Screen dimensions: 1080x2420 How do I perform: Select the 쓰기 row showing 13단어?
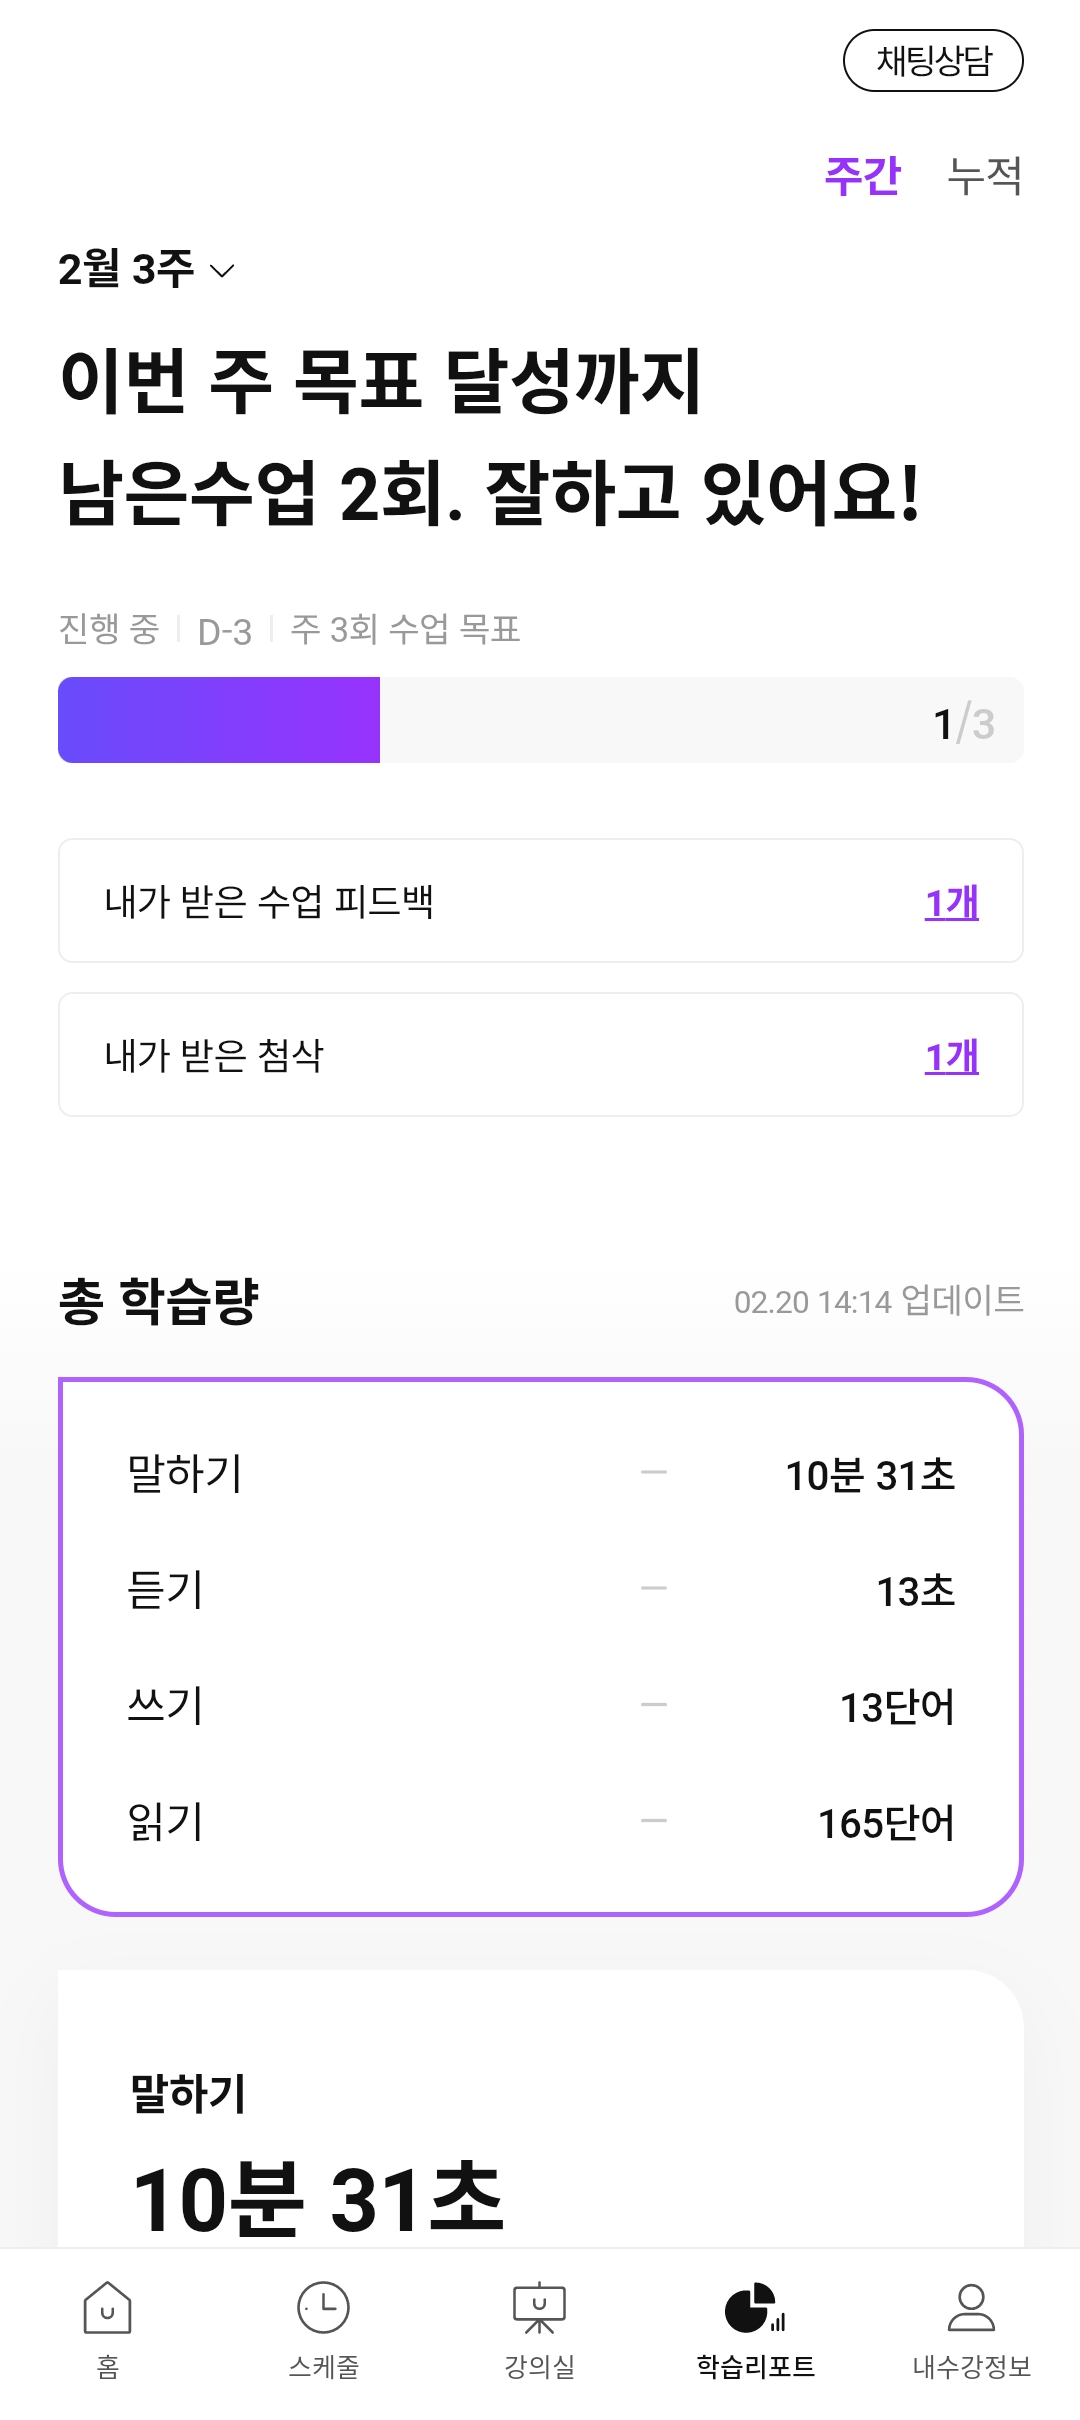tap(540, 1706)
